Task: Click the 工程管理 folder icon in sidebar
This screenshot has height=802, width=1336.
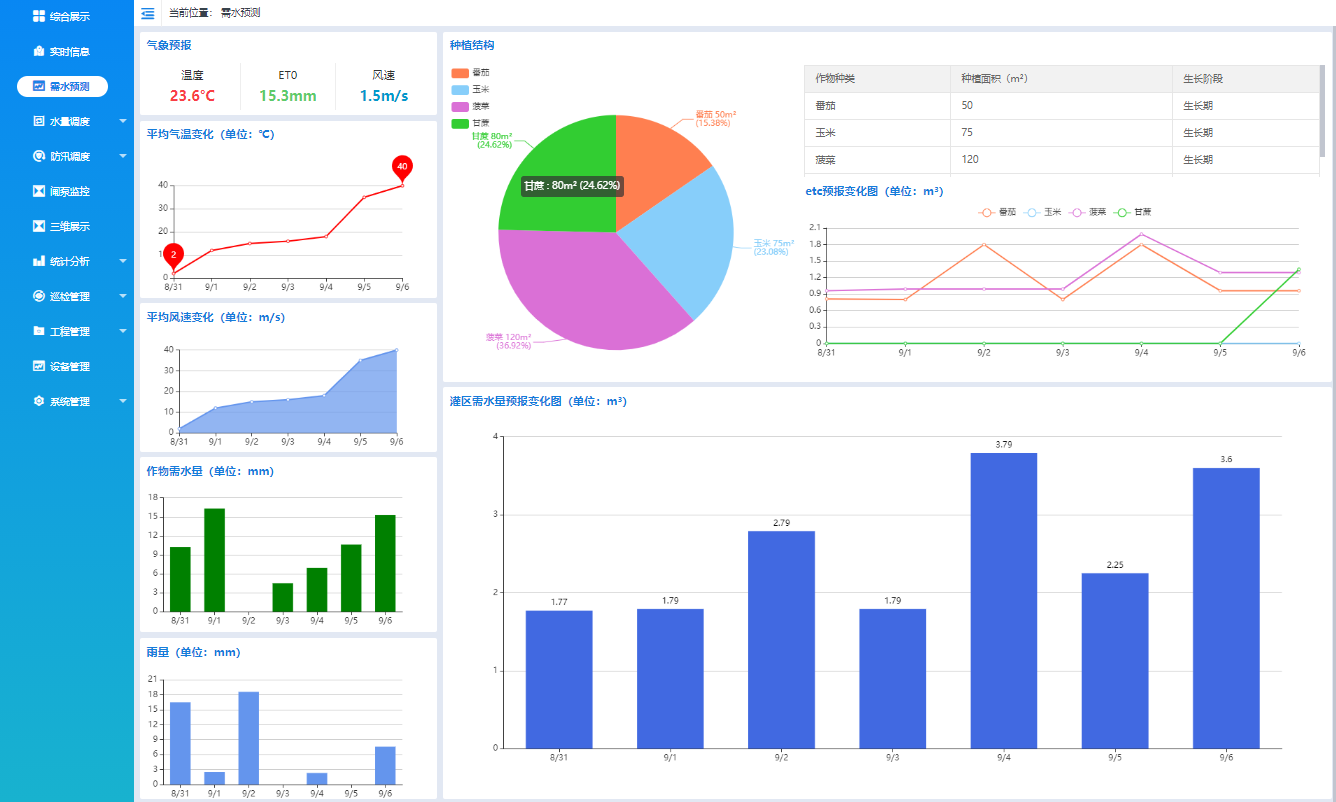Action: (39, 331)
